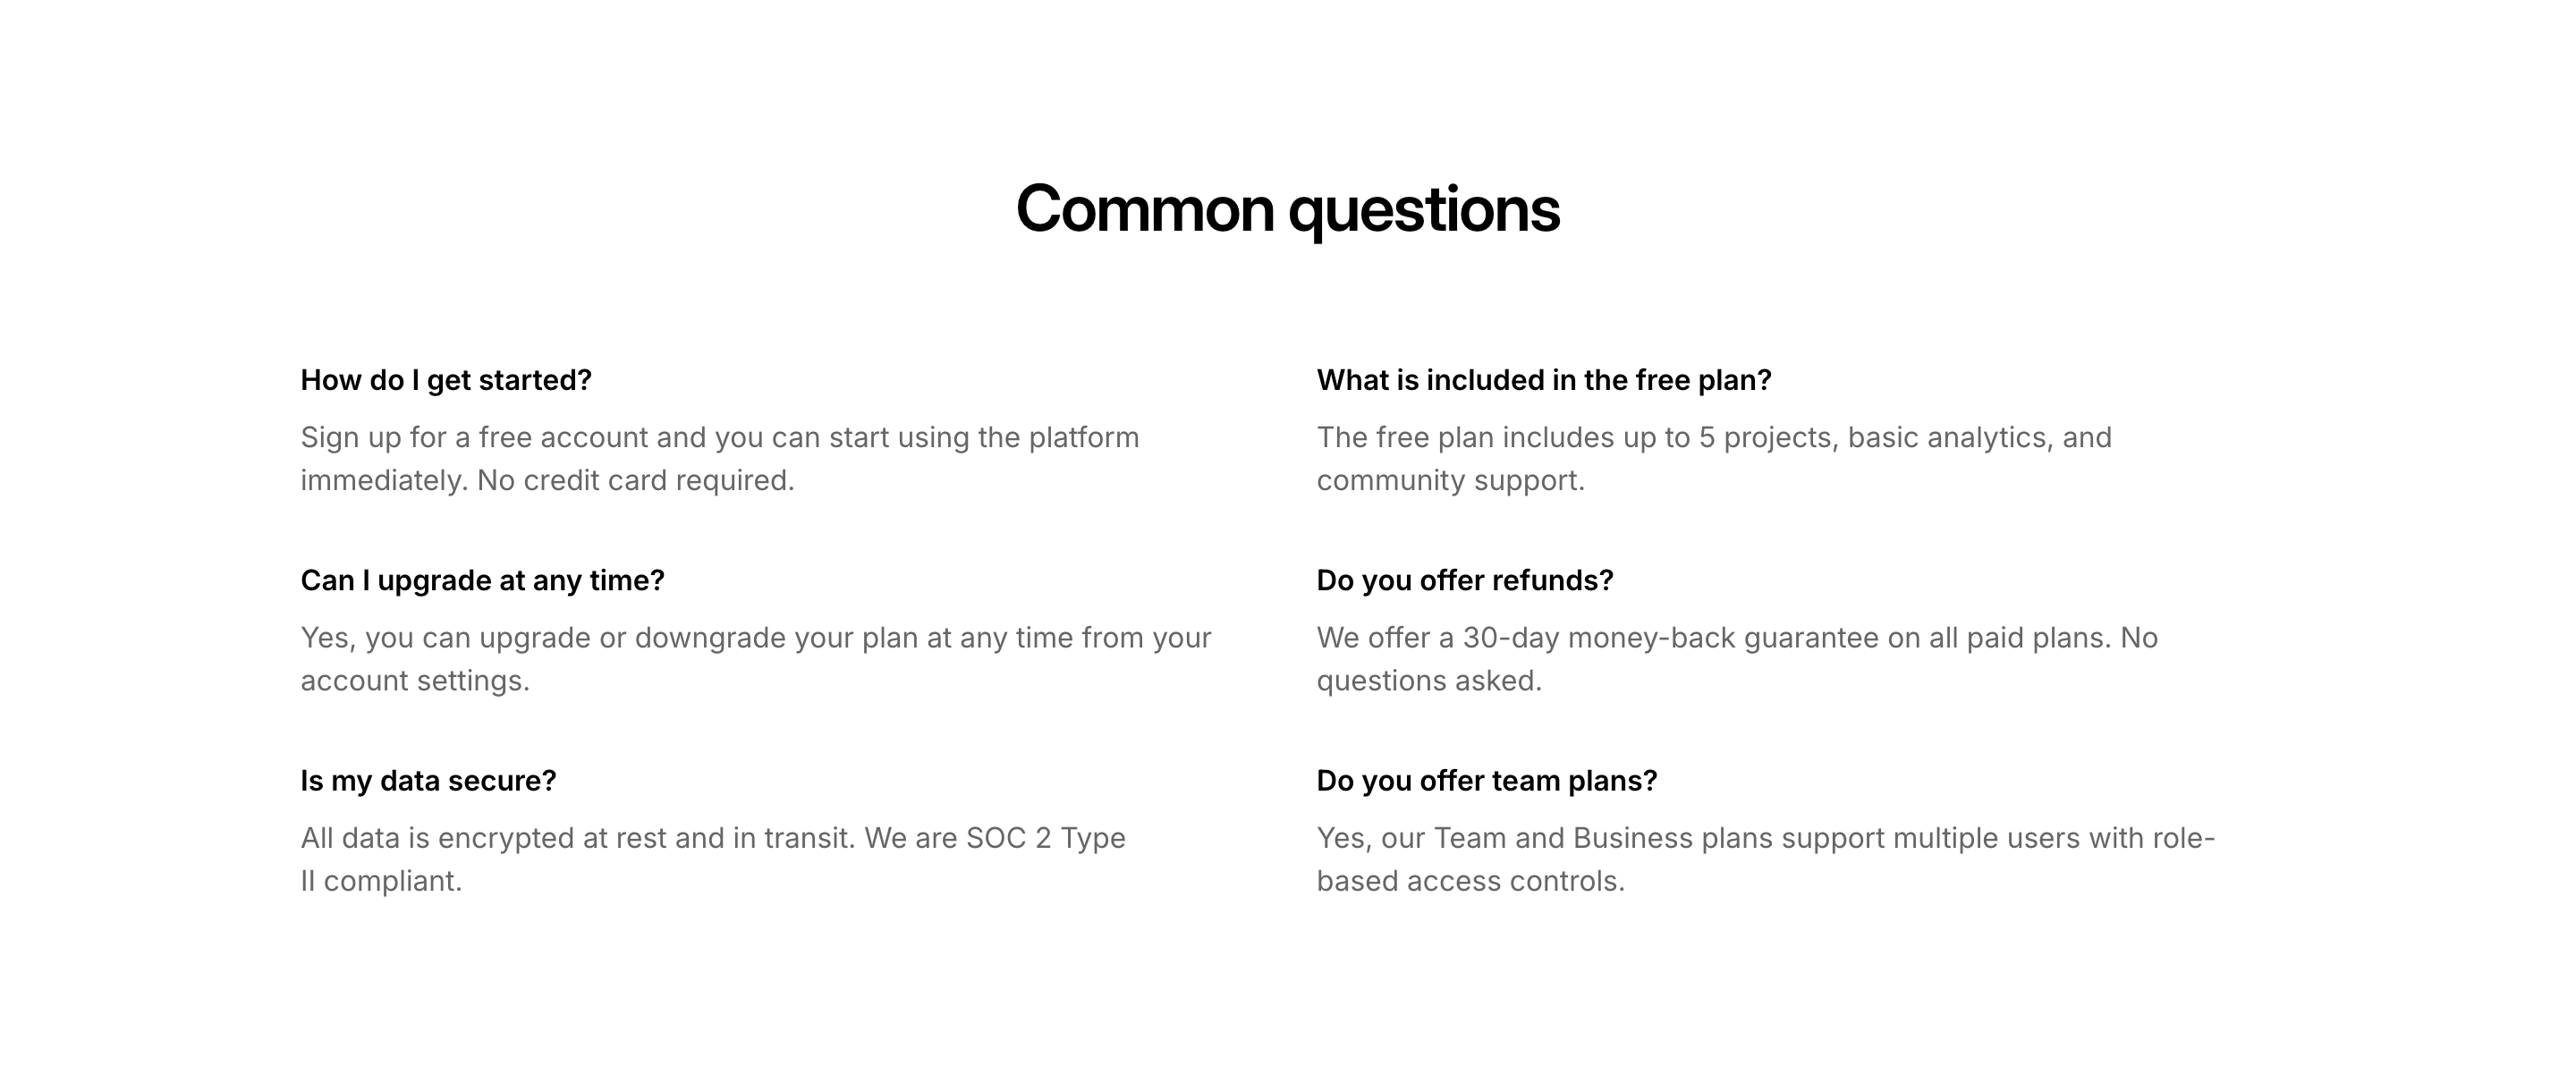Click "What is included in the free plan?"
Viewport: 2576px width, 1075px height.
[x=1543, y=380]
